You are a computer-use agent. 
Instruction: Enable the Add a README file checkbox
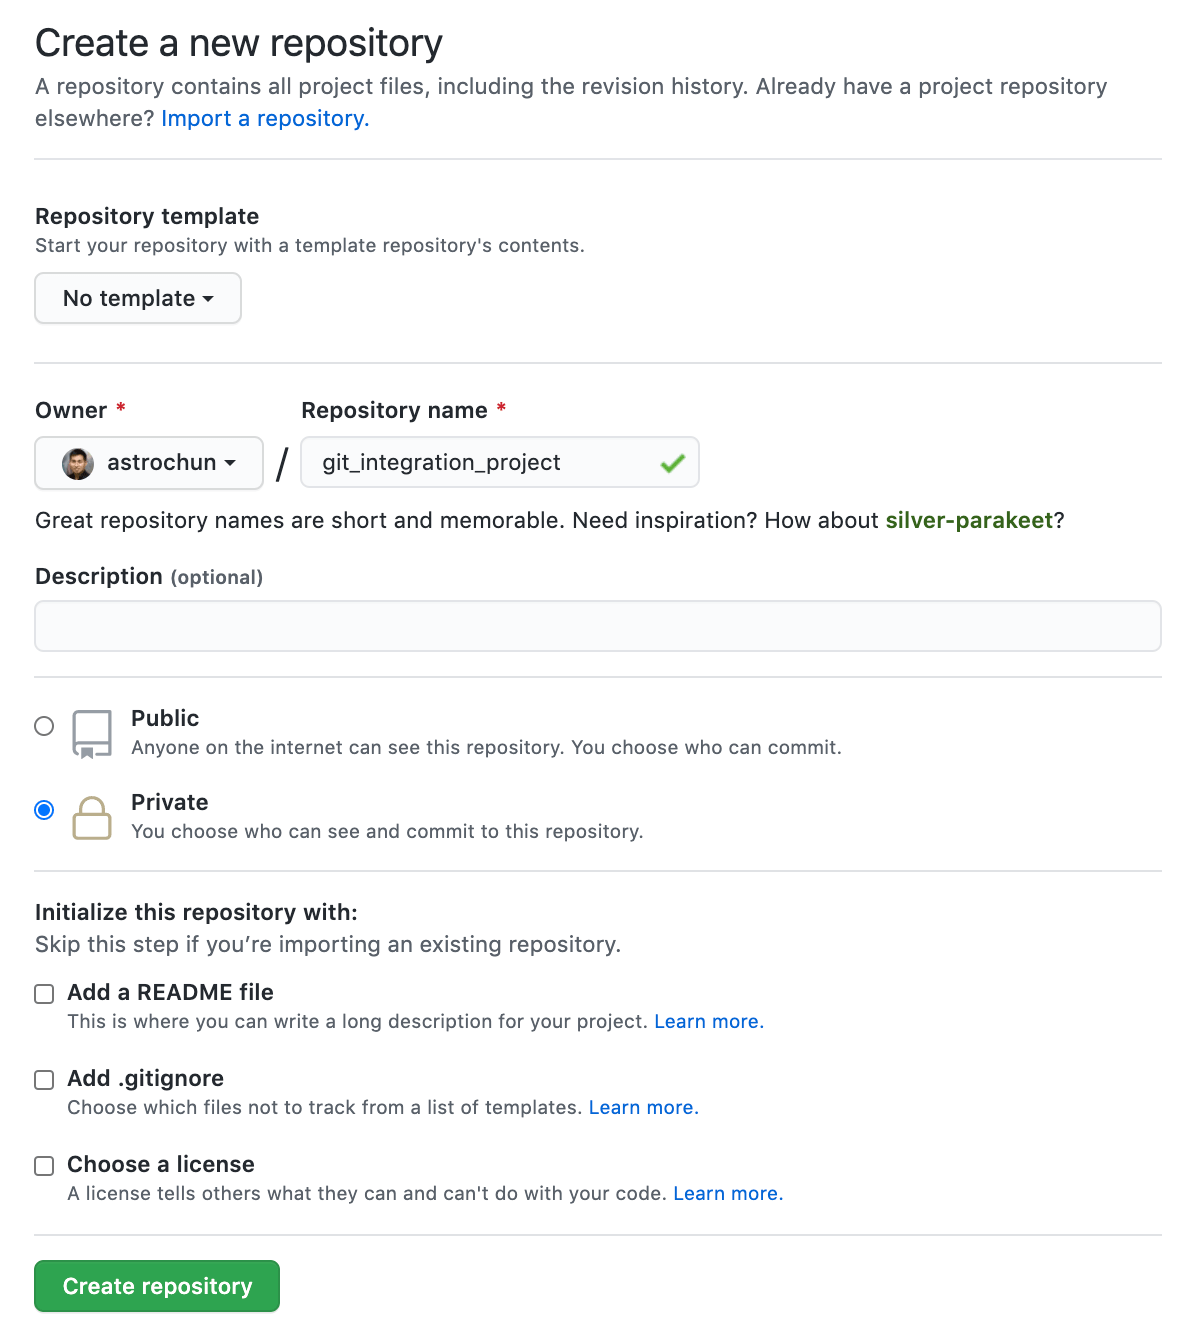43,993
